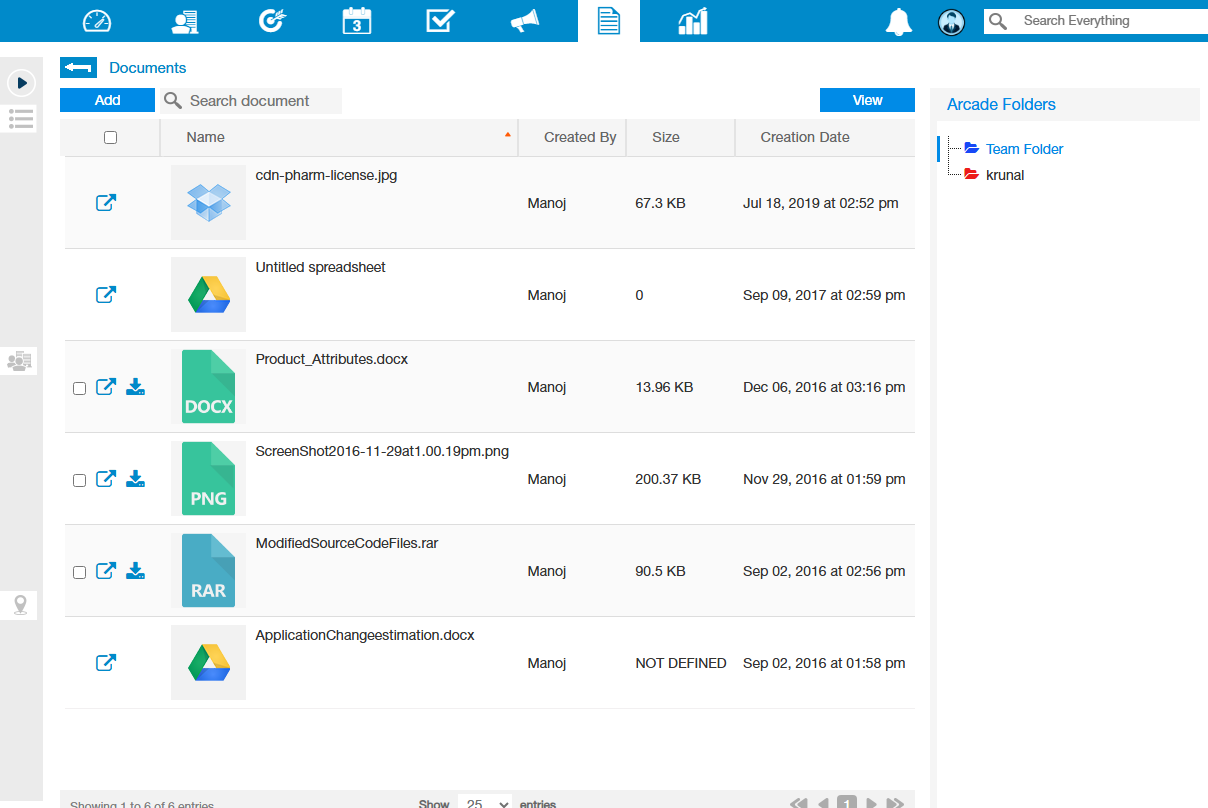Open the goals target icon in top bar
The height and width of the screenshot is (808, 1208).
271,21
